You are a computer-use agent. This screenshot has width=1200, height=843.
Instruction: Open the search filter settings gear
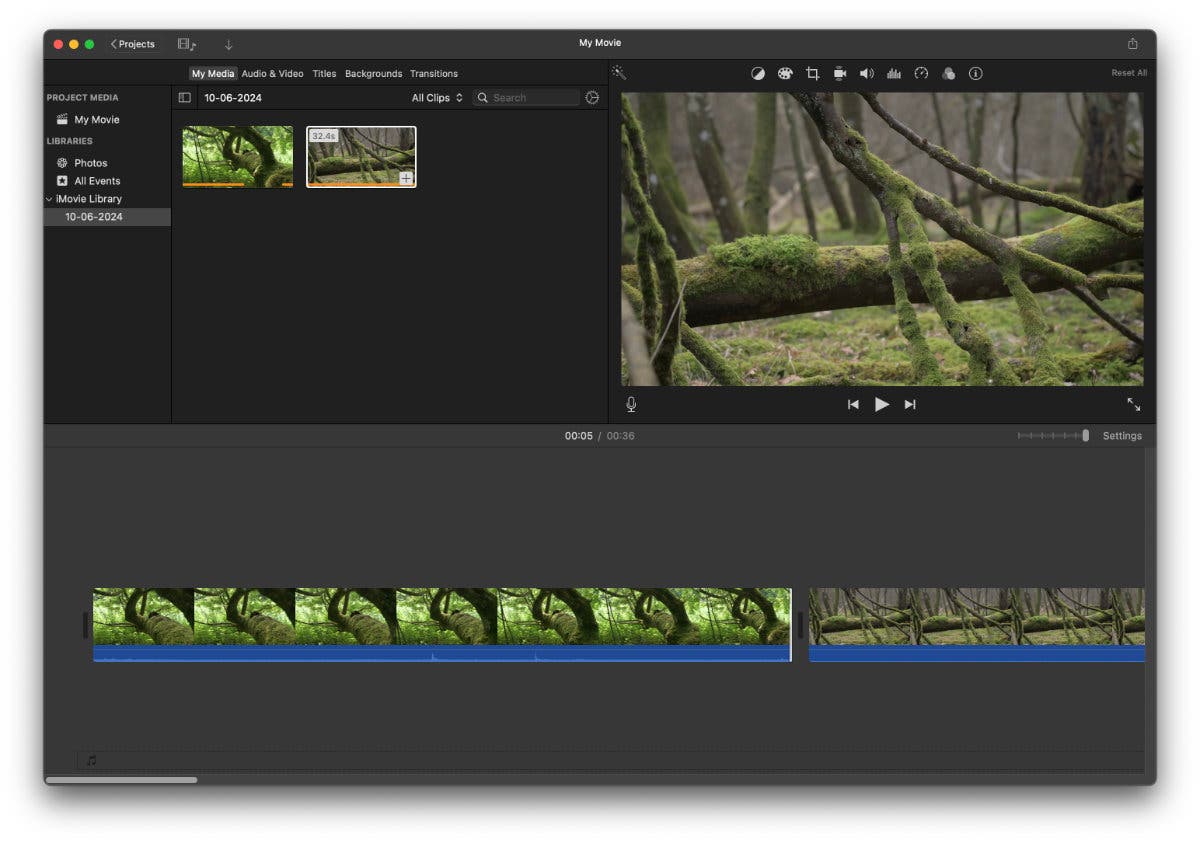[x=591, y=97]
